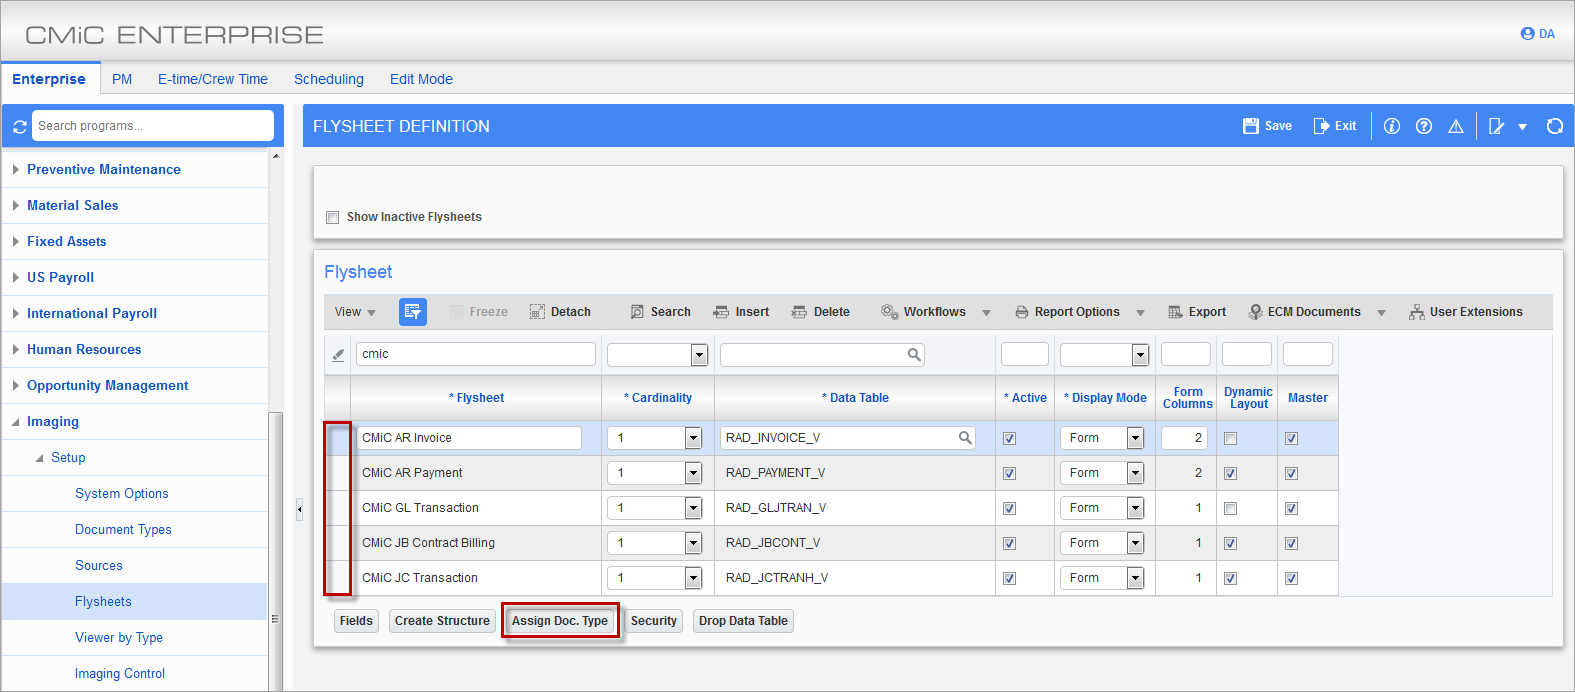Open ECM Documents
Screen dimensions: 1575x692
[x=1304, y=312]
